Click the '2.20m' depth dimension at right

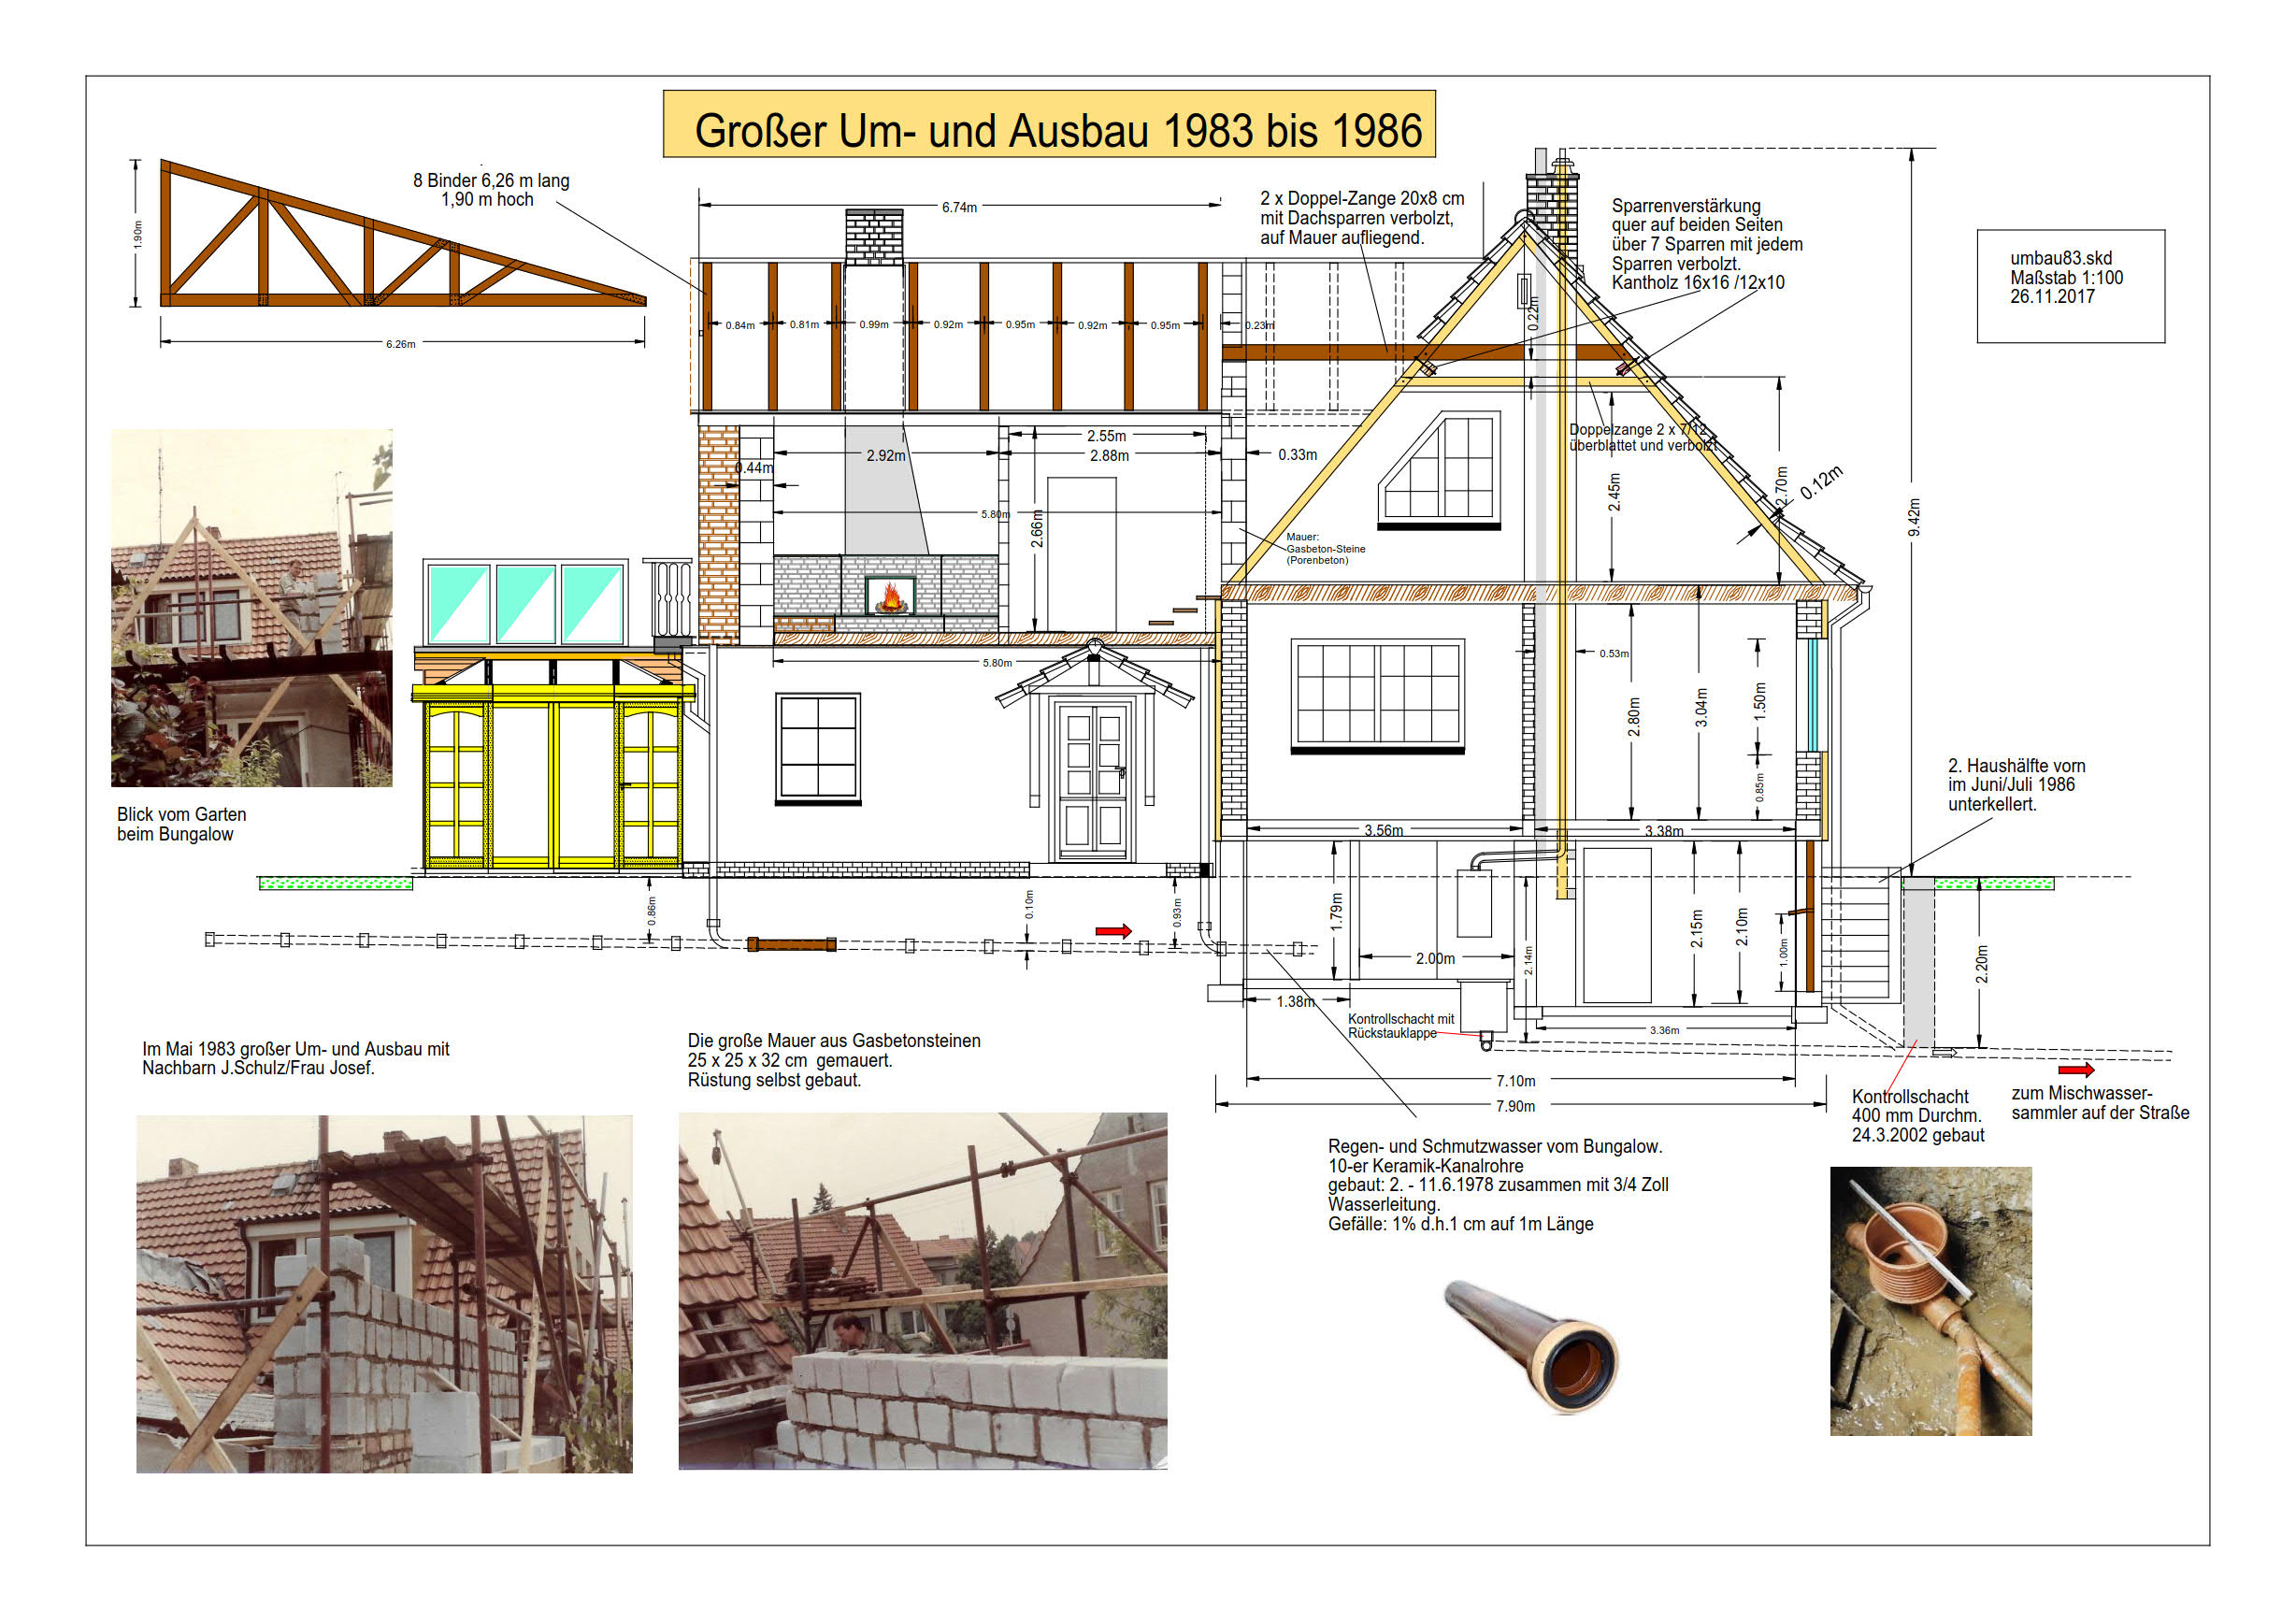(1982, 964)
